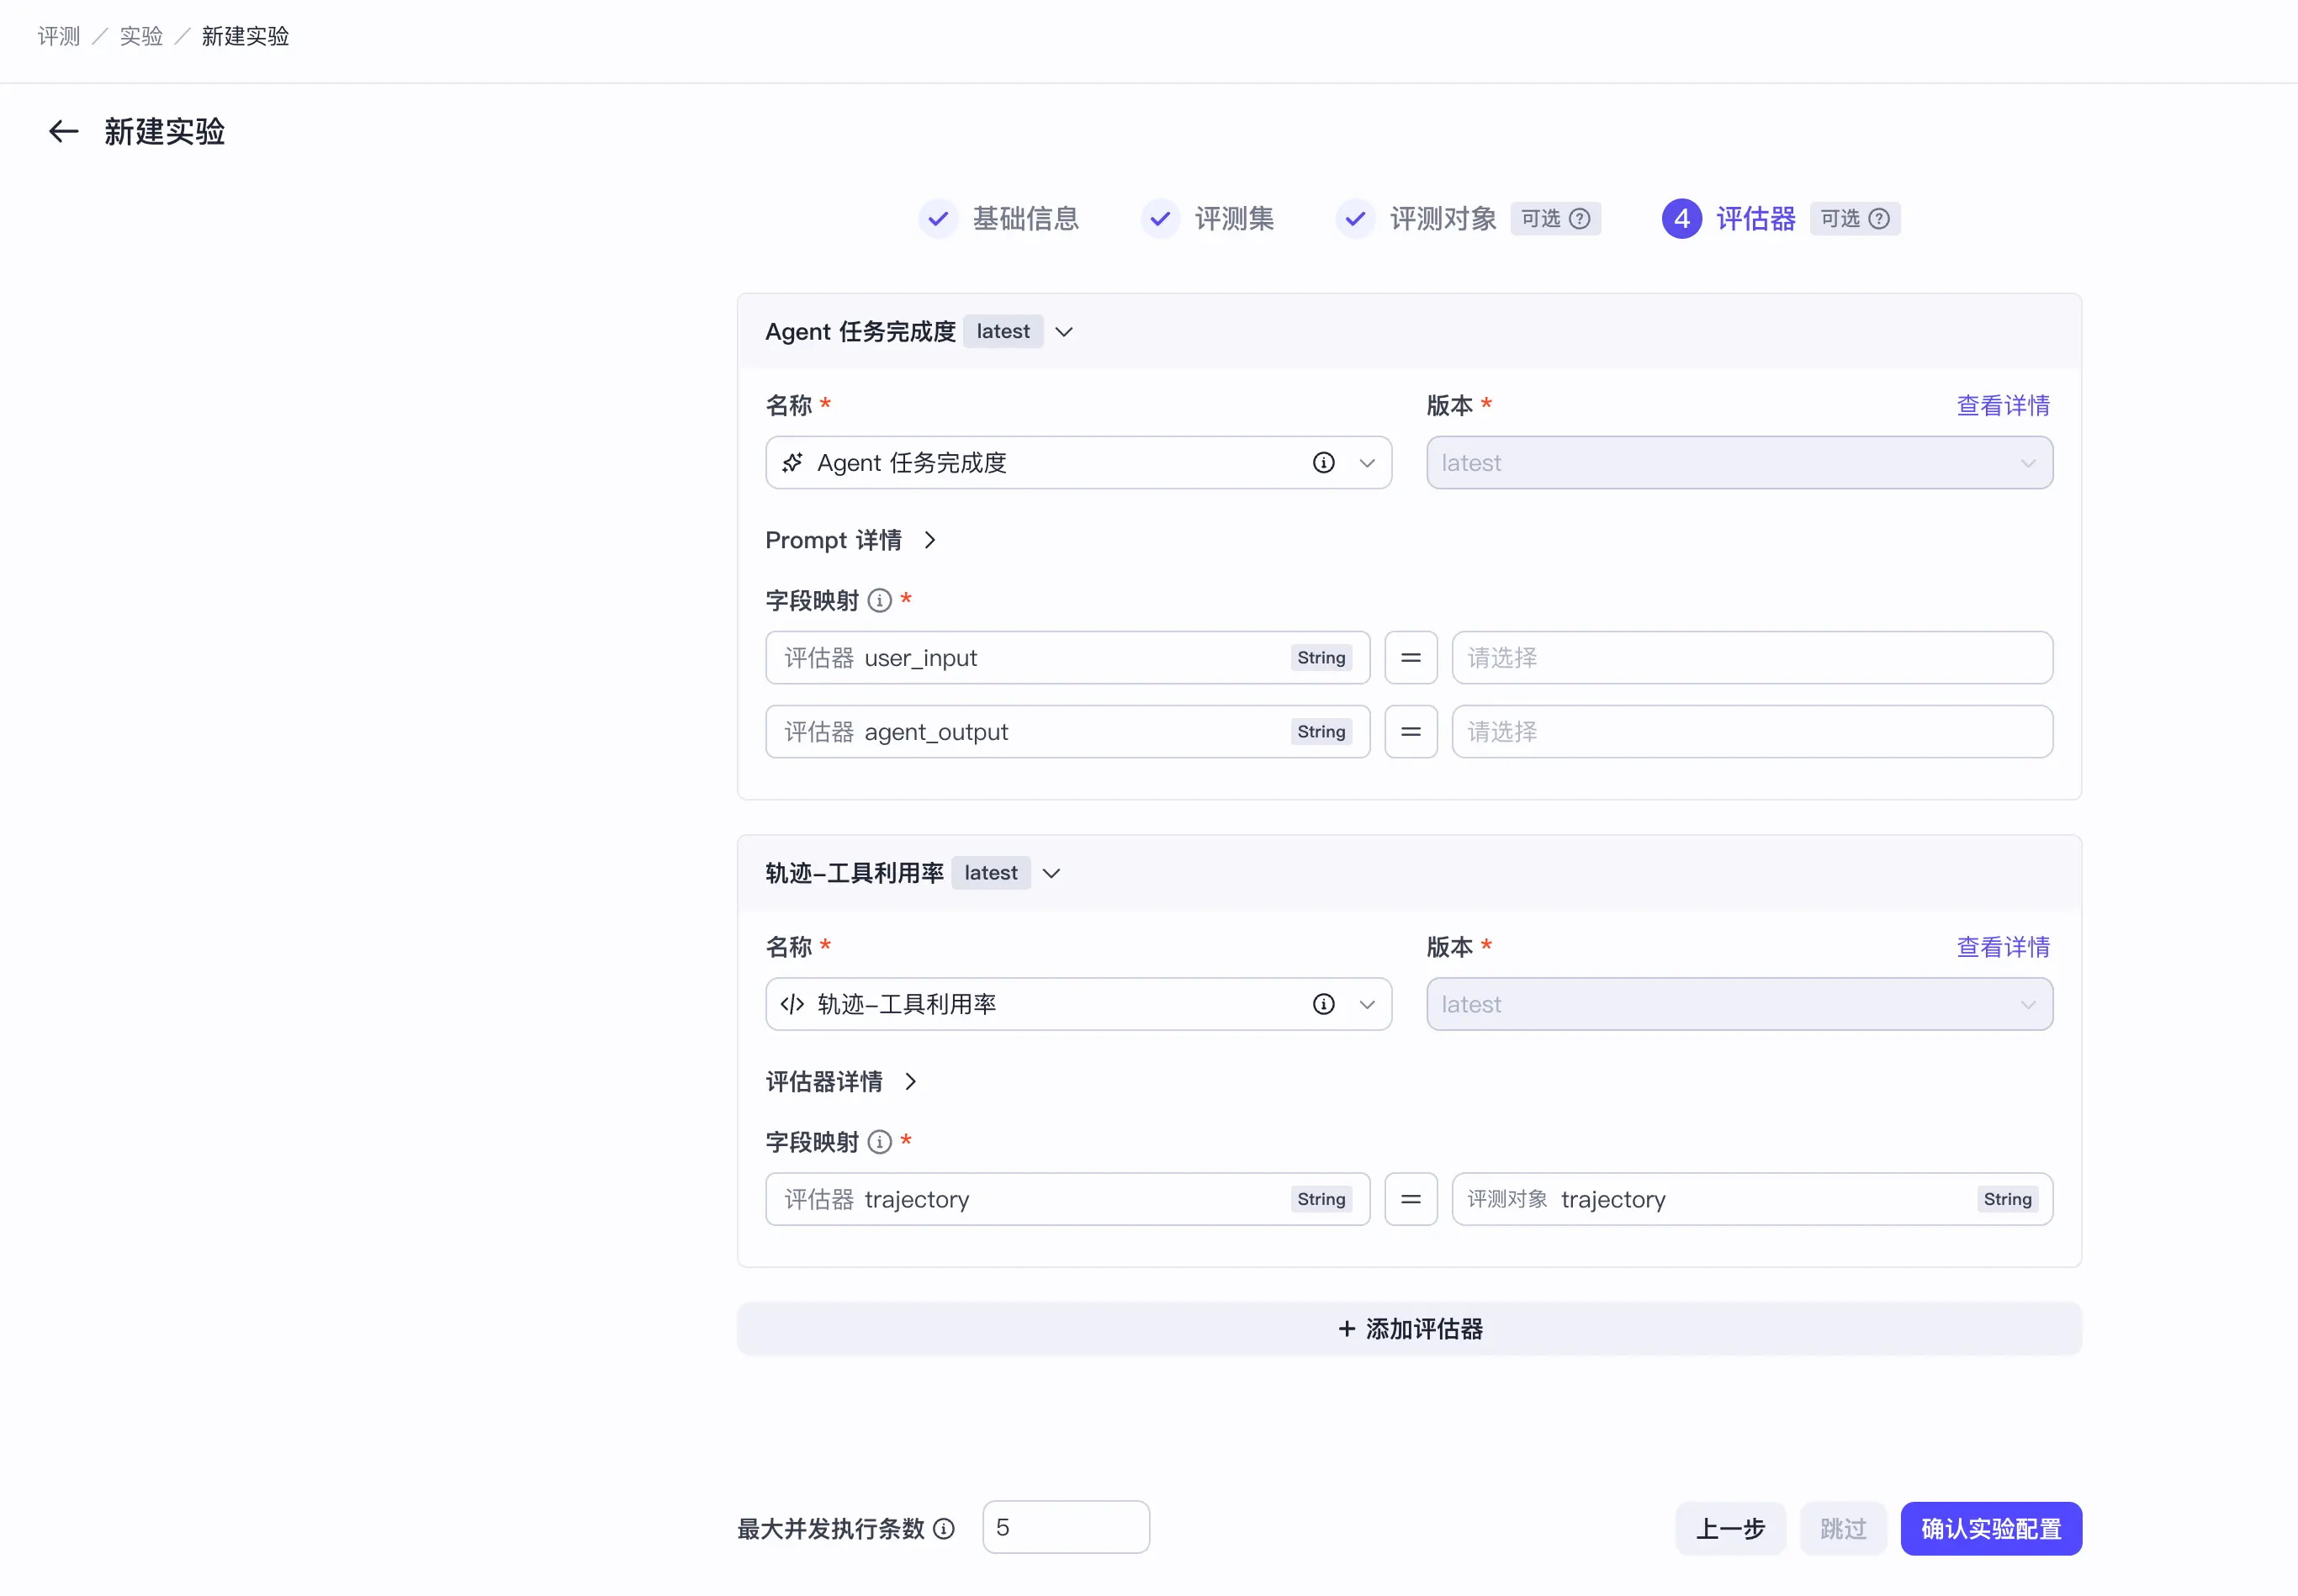Click the 评估器 user_input field
The image size is (2298, 1596).
point(1067,658)
